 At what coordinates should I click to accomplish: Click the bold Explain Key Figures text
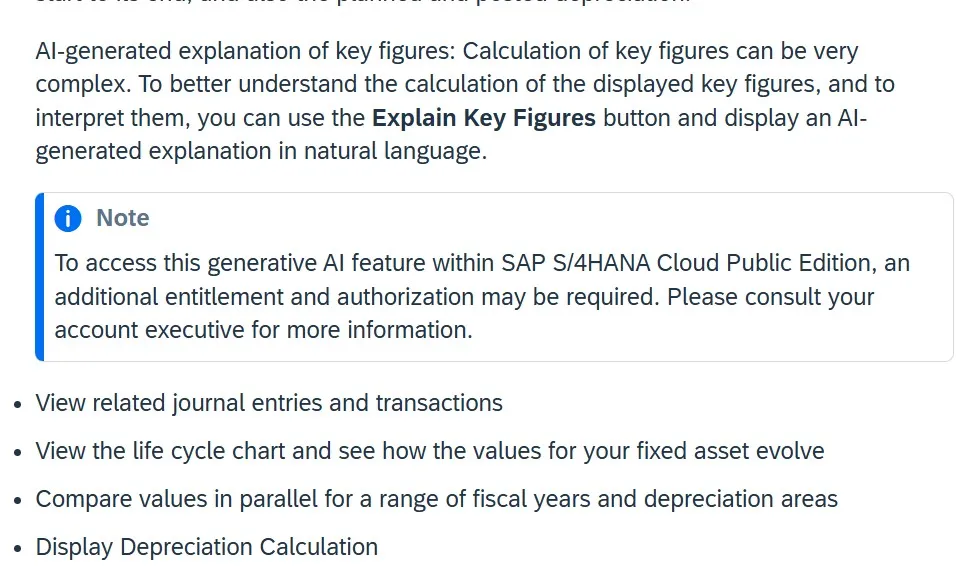point(483,118)
